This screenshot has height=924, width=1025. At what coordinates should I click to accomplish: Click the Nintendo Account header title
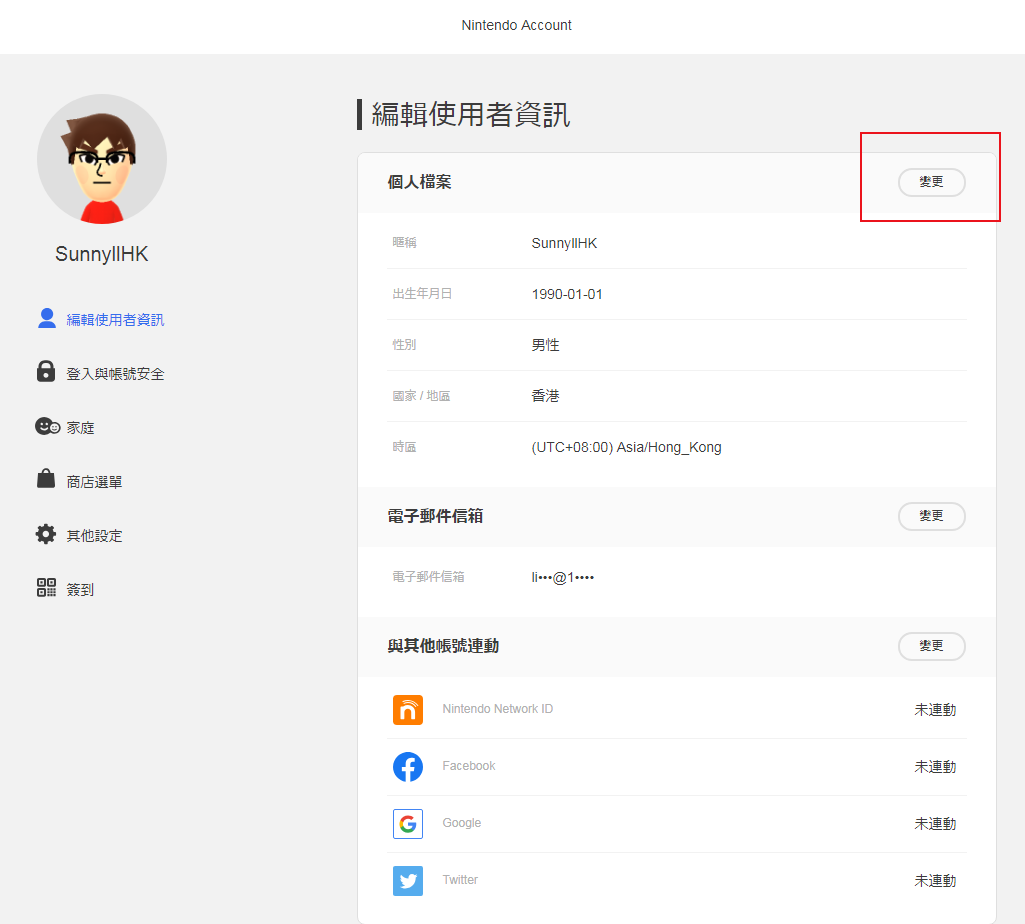(x=516, y=25)
